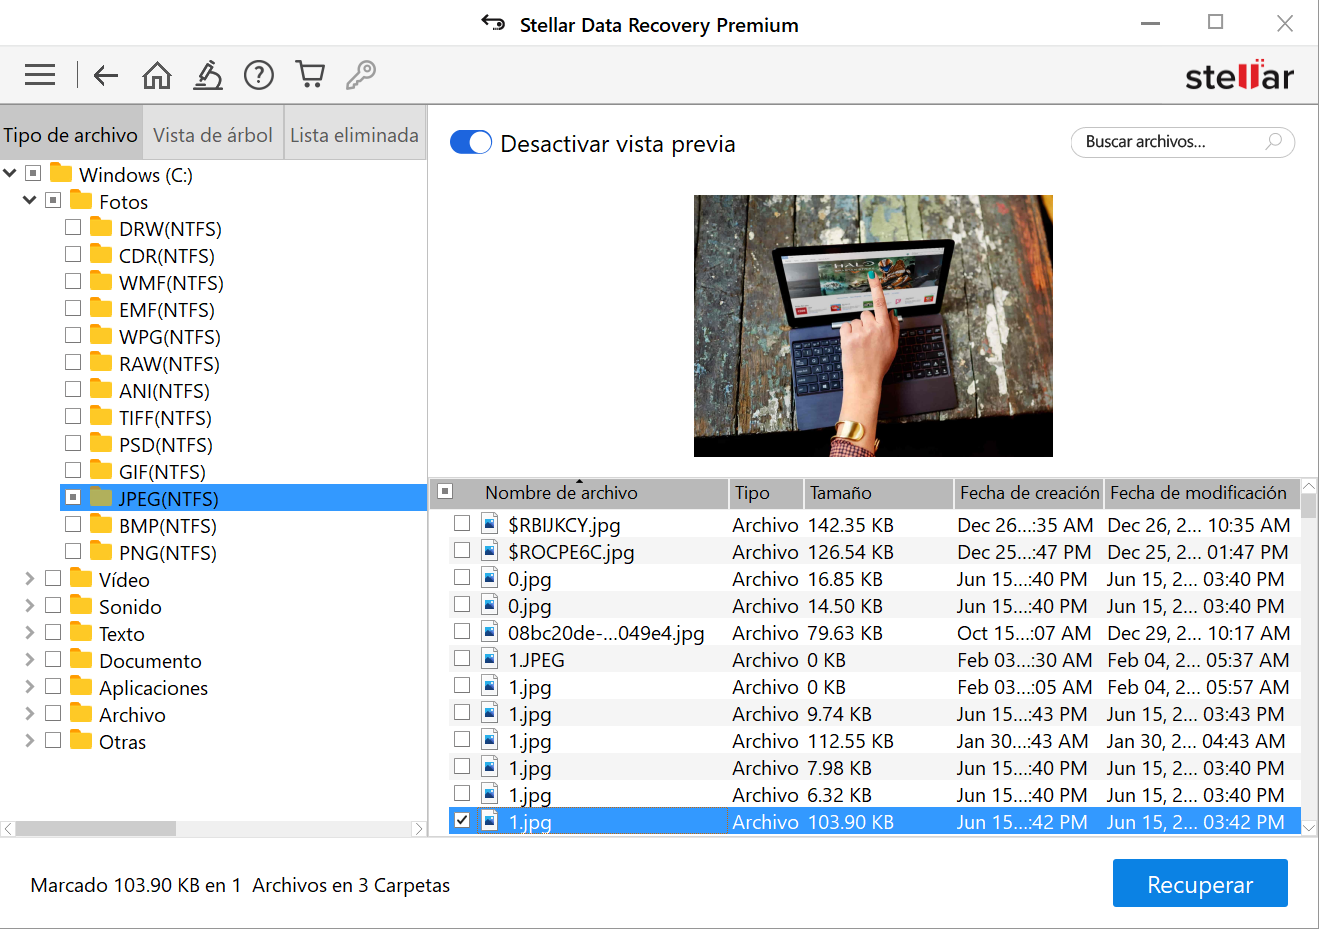Click the Recuperar button

1199,884
